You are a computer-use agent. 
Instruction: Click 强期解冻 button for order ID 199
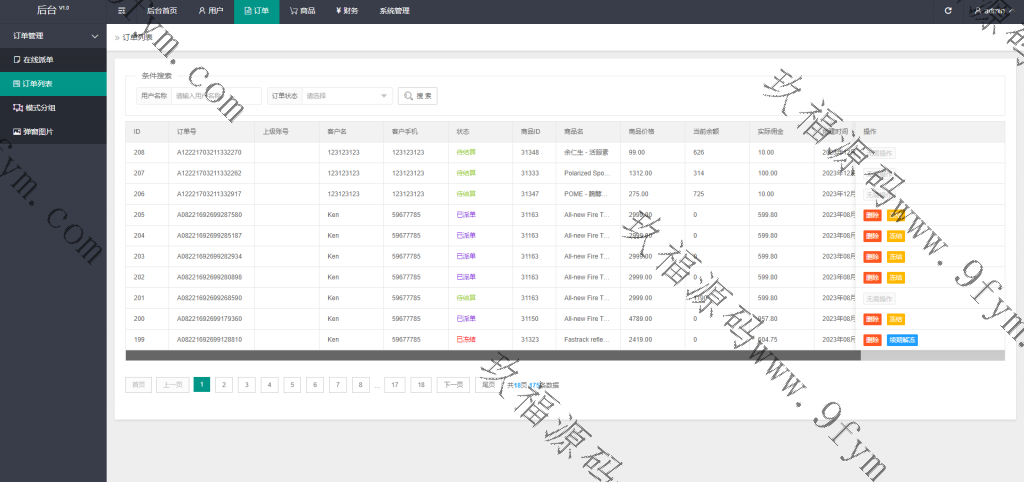tap(901, 340)
